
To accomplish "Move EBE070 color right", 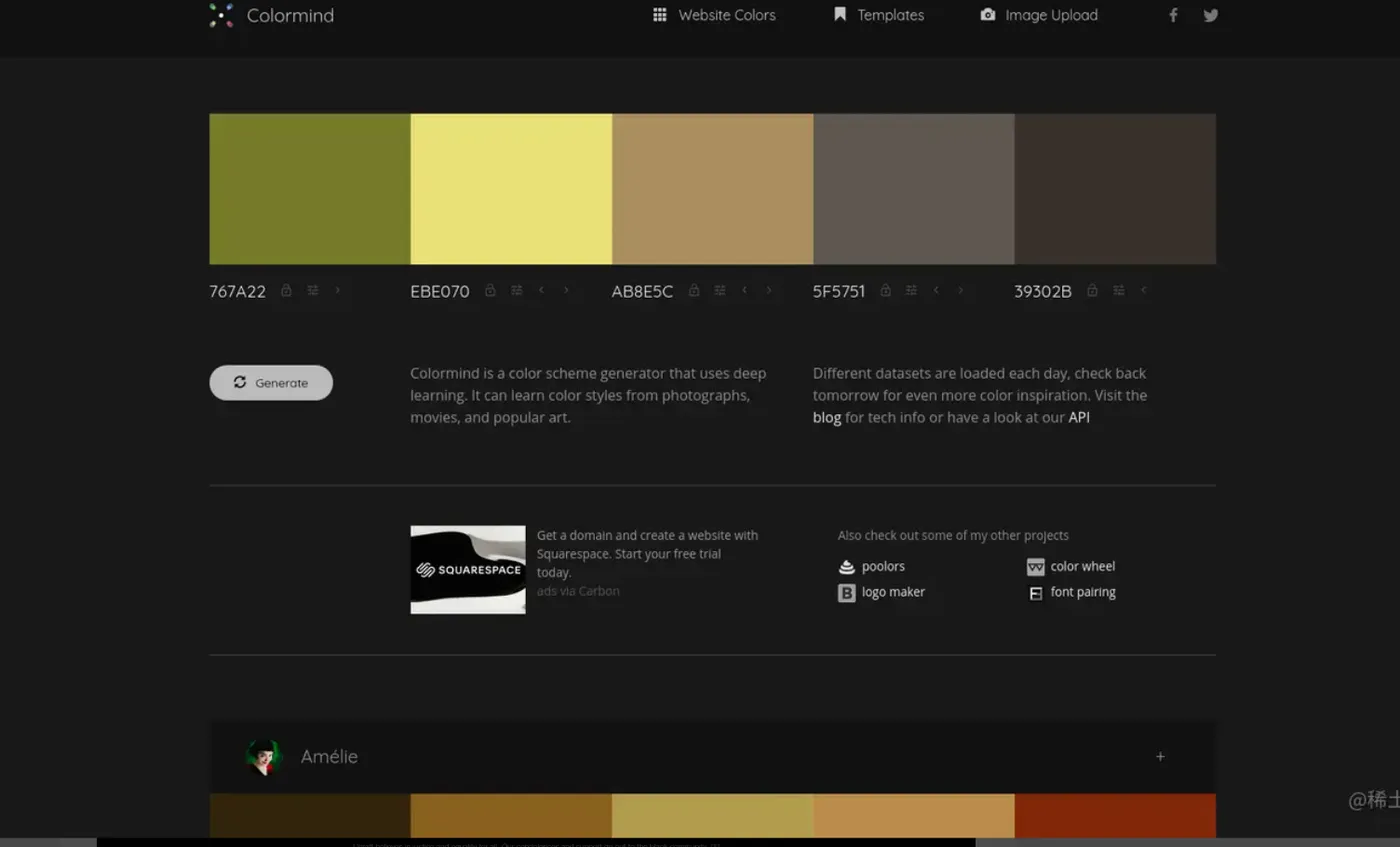I will [566, 291].
